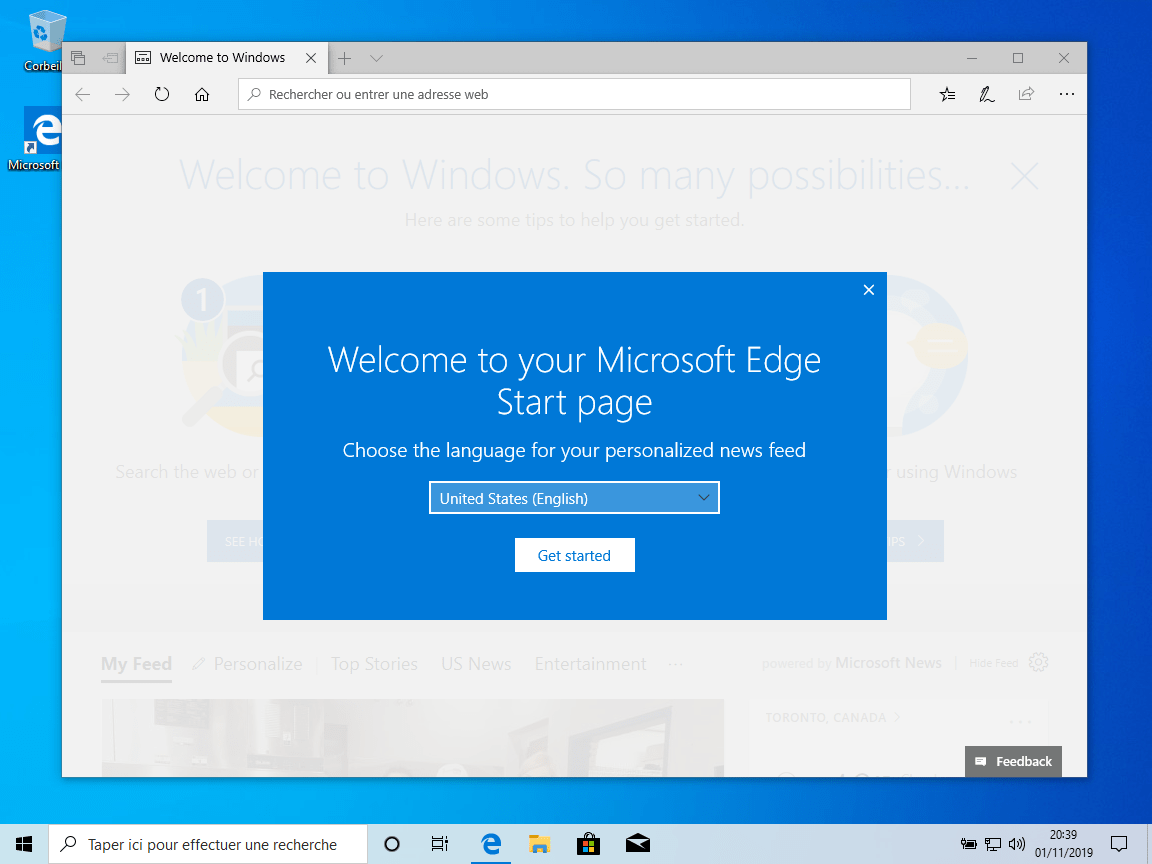Open the Action Center notifications icon
This screenshot has width=1152, height=864.
coord(1119,844)
